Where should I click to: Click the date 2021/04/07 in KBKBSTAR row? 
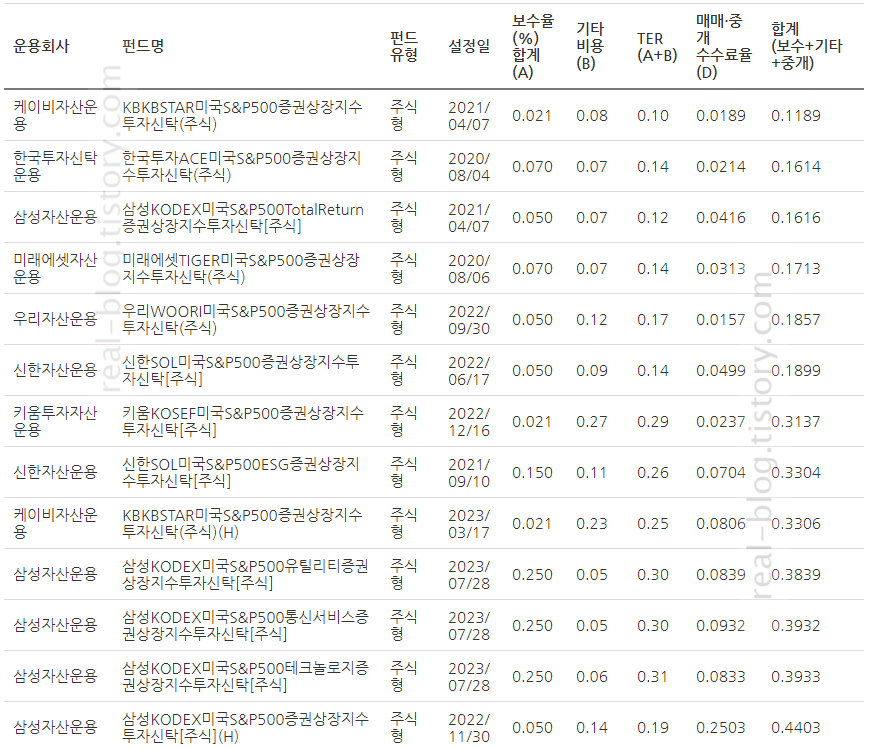click(469, 116)
